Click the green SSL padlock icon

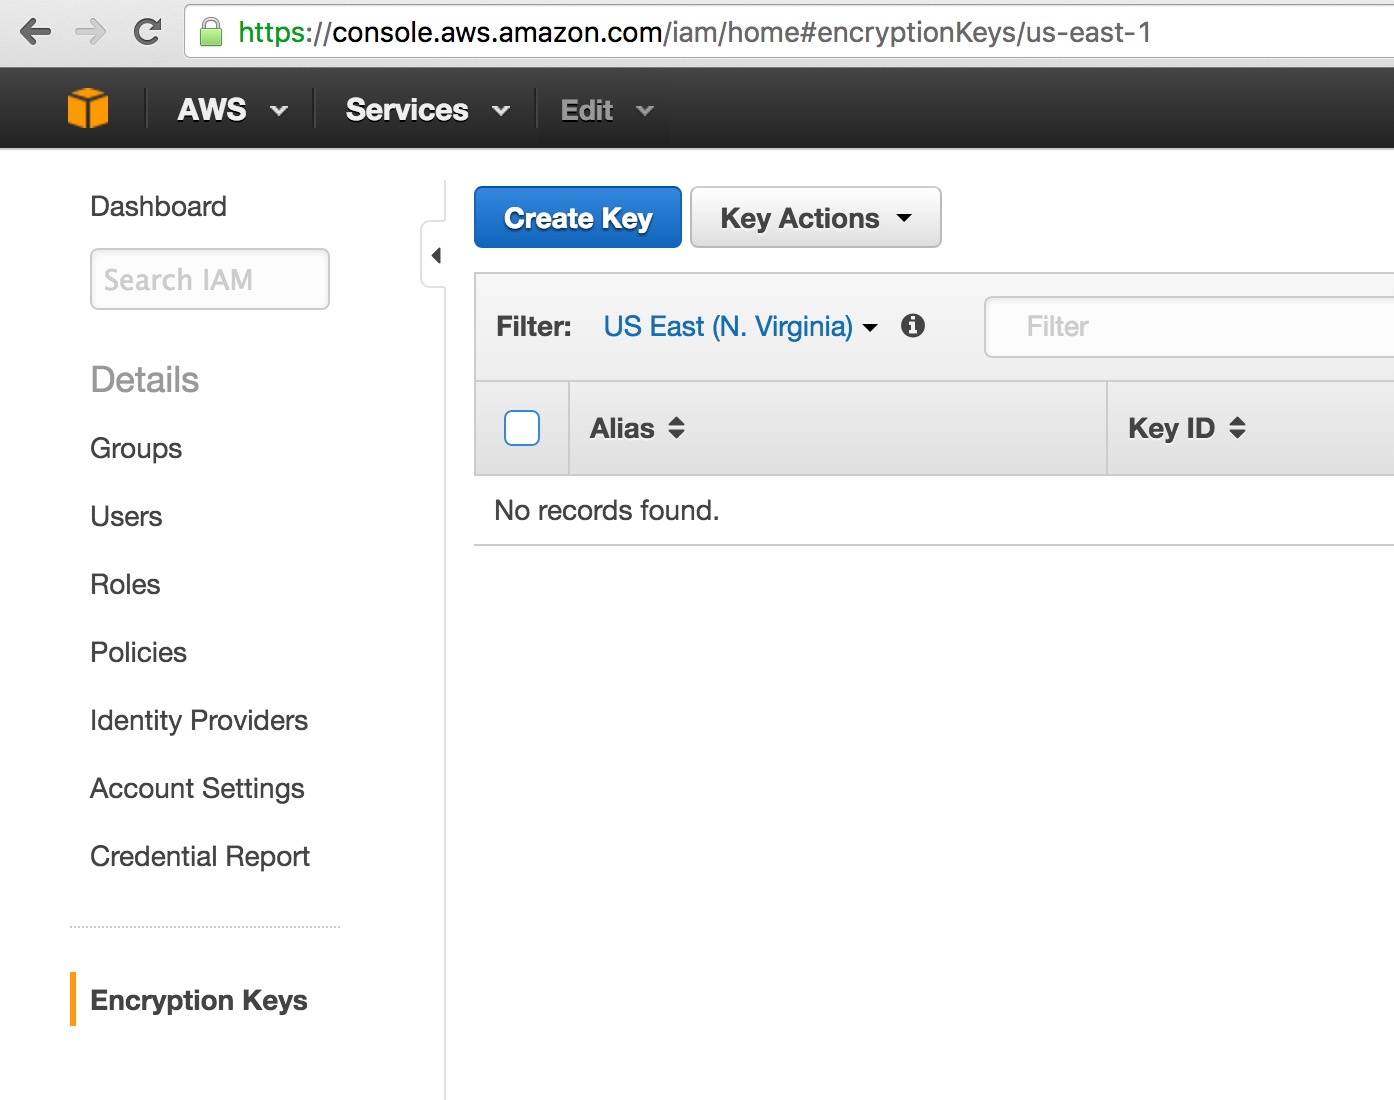(211, 32)
